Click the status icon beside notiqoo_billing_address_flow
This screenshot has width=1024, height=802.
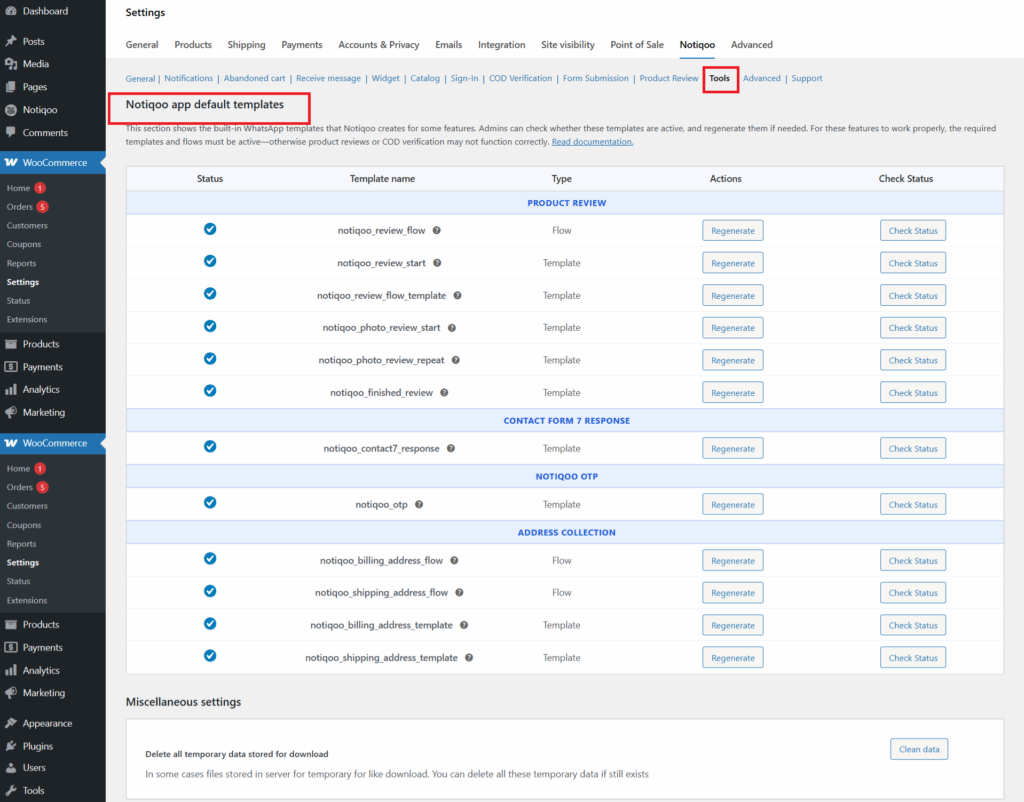(x=210, y=560)
